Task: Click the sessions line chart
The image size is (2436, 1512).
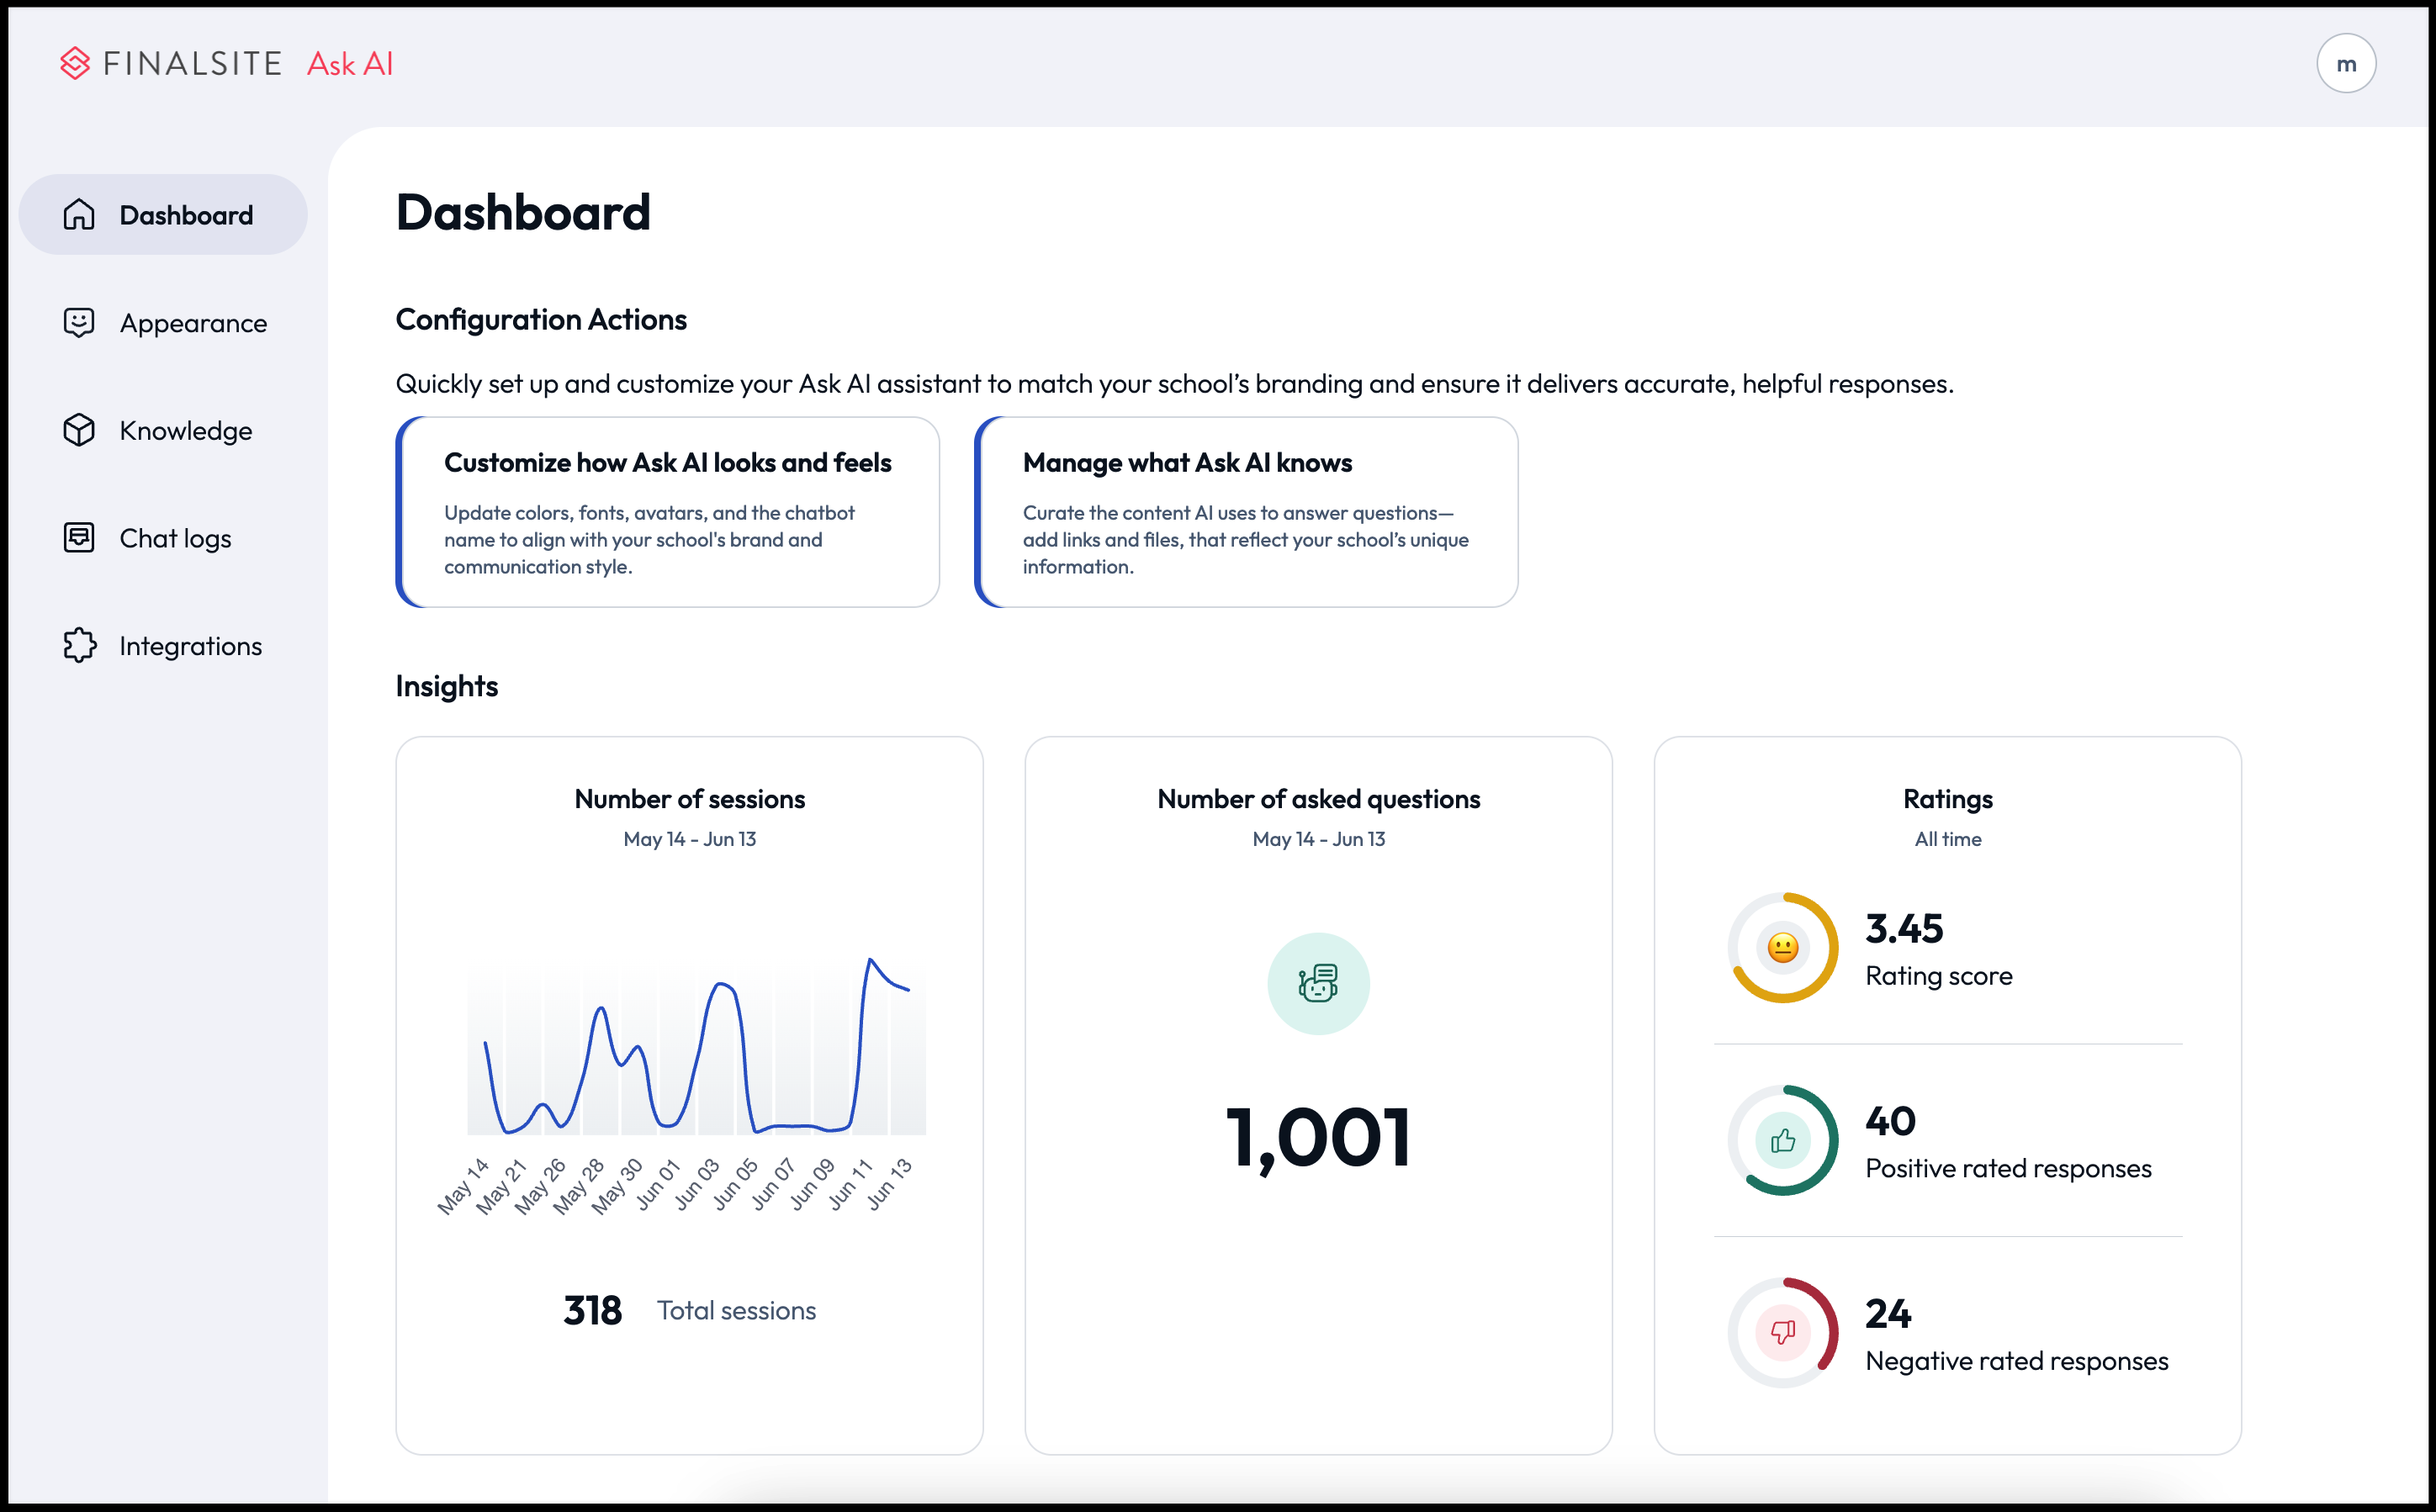Action: click(696, 1045)
